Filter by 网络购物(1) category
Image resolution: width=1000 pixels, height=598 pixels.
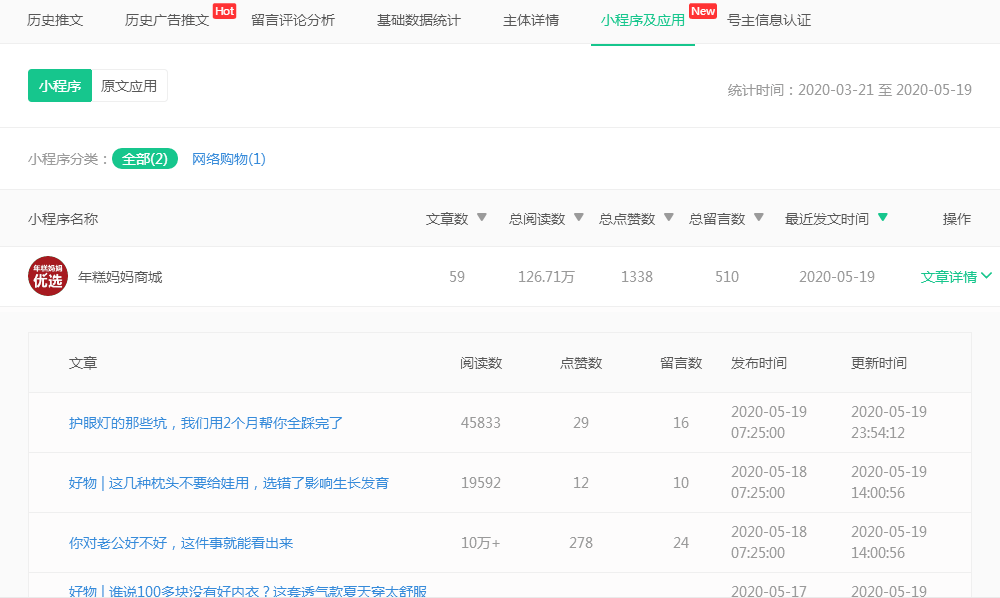[229, 159]
